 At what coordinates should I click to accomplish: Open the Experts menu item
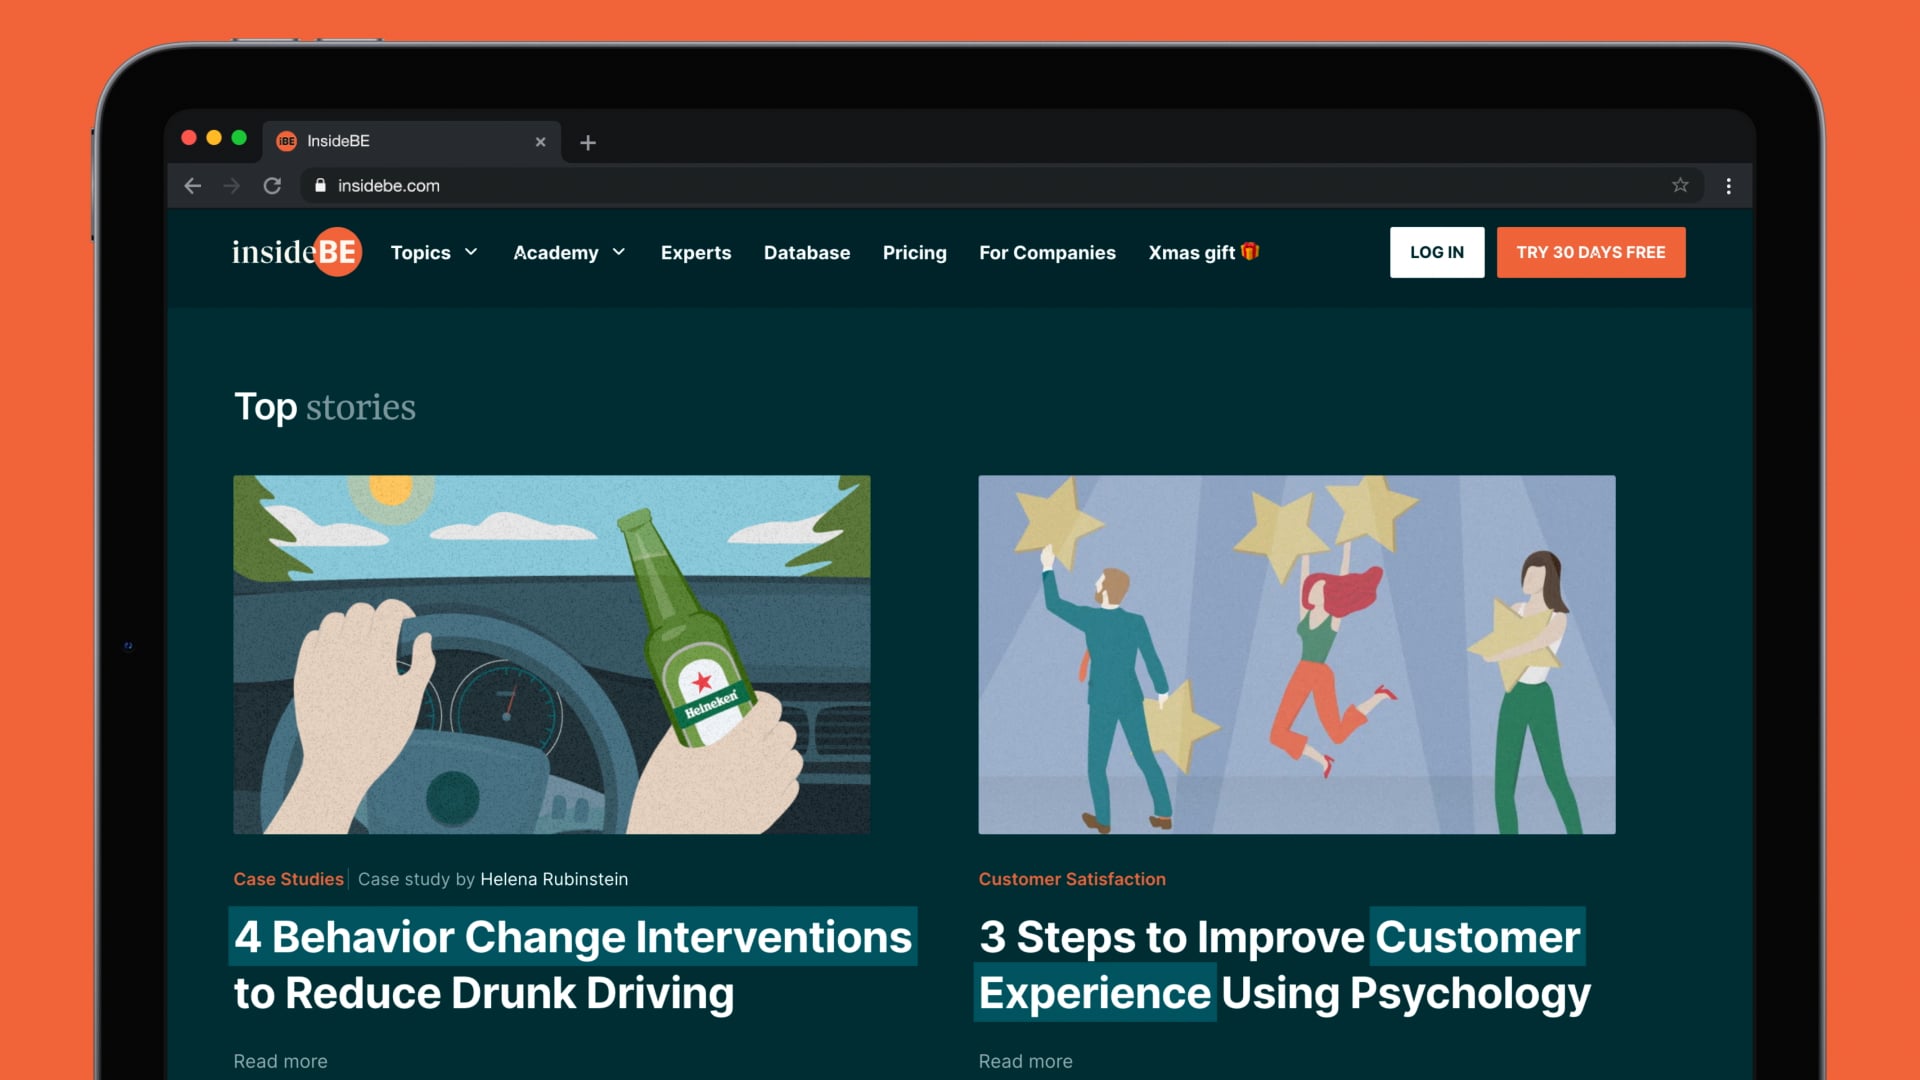695,253
